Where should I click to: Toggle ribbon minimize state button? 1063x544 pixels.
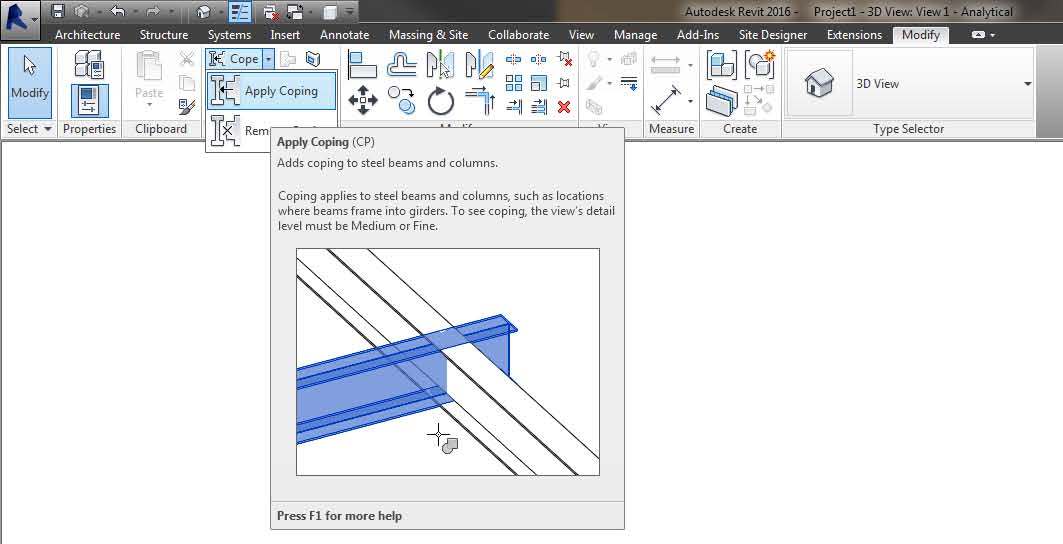(978, 35)
